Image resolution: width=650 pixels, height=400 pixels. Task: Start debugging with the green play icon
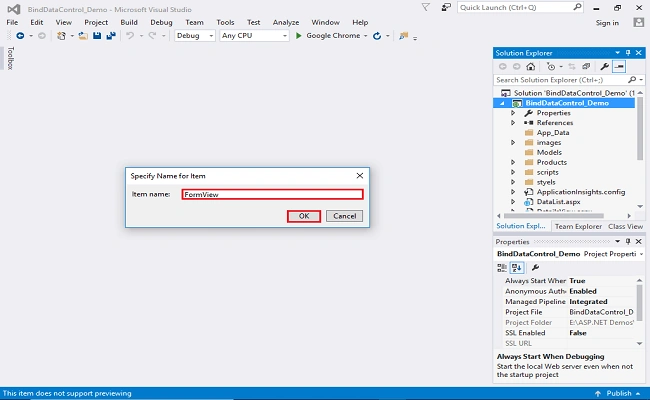click(x=298, y=36)
